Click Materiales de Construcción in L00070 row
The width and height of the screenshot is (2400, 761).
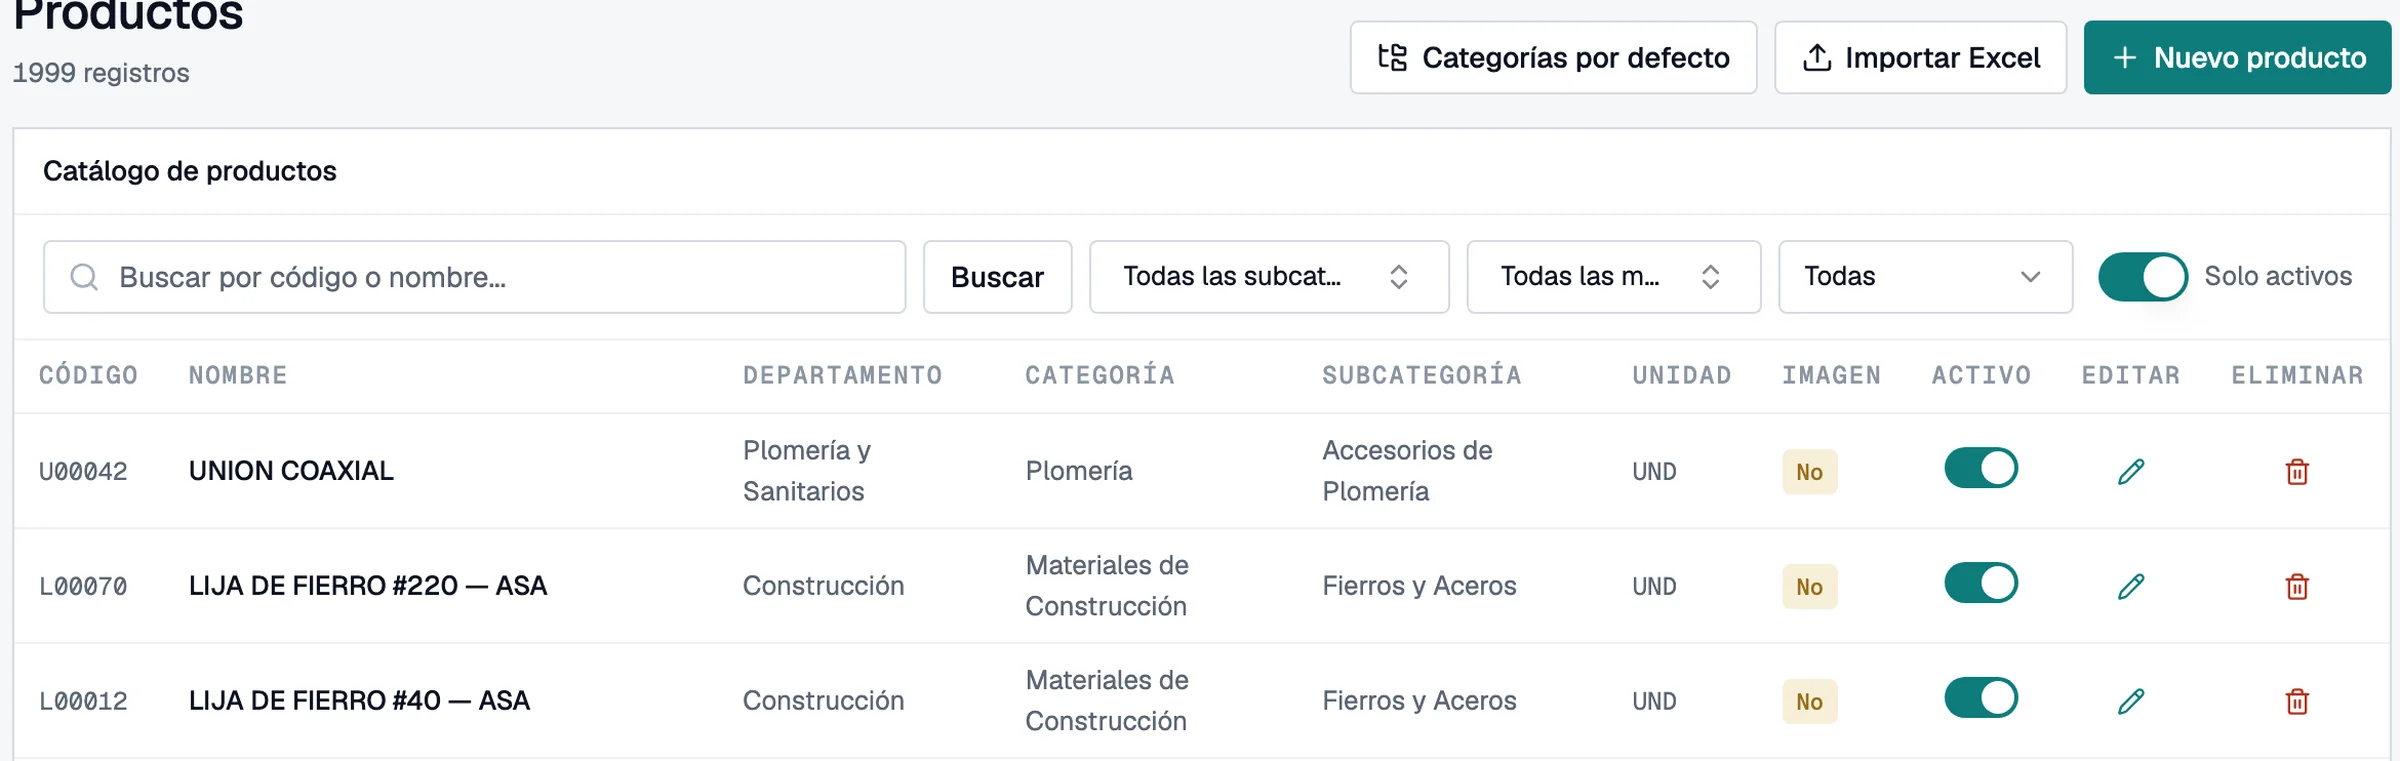point(1107,586)
